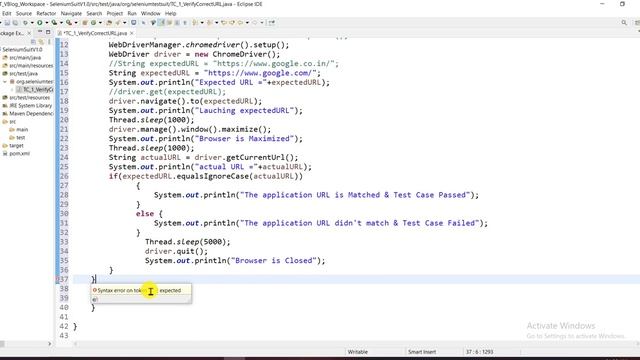
Task: Open the Back history dropdown arrow
Action: pos(247,23)
